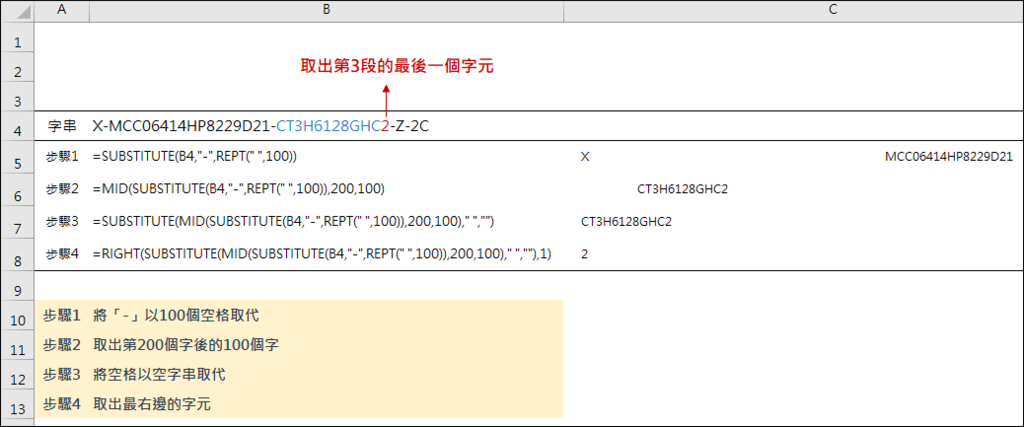The height and width of the screenshot is (427, 1024).
Task: Select result X in row 5
Action: (x=584, y=157)
